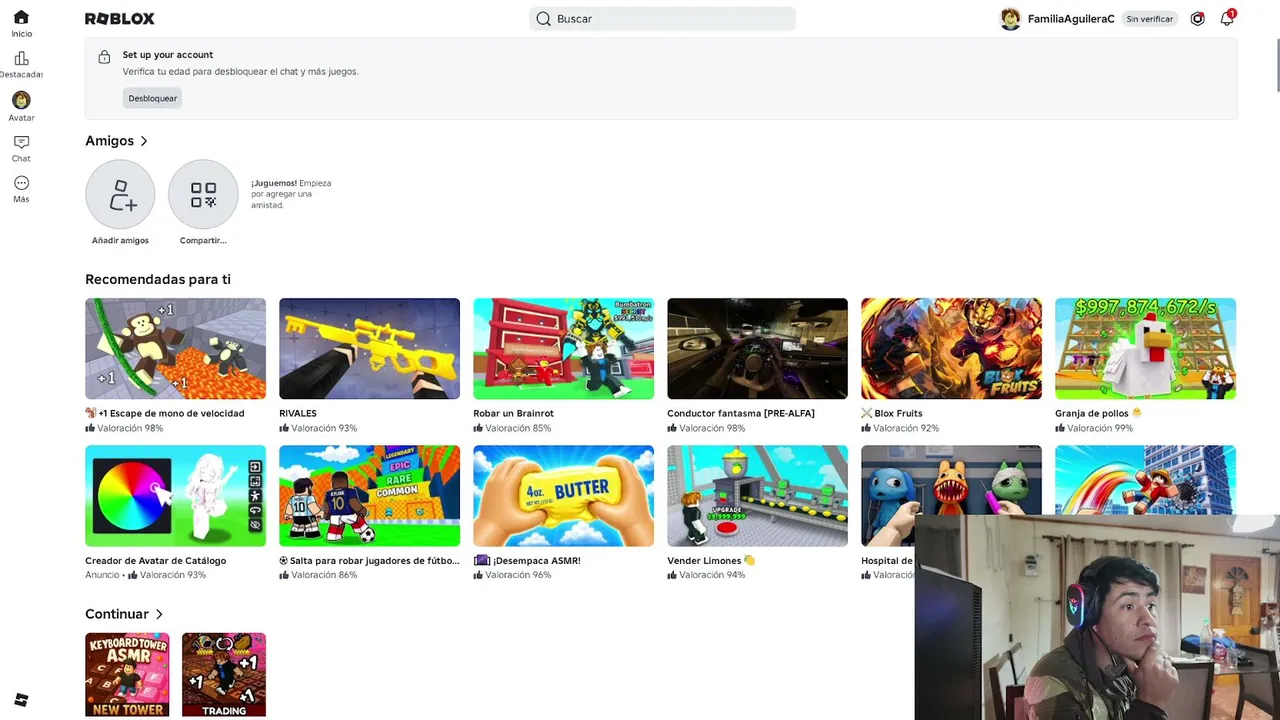1280x720 pixels.
Task: Open the Avatar editor from the sidebar
Action: 21,106
